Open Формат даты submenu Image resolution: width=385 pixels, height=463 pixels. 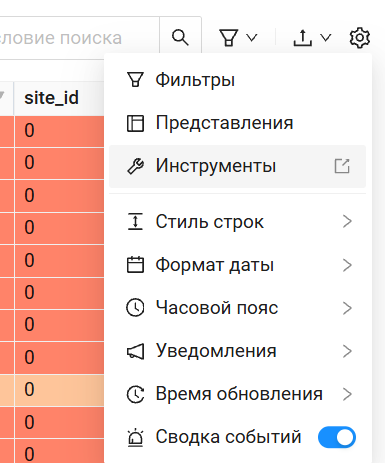point(237,265)
